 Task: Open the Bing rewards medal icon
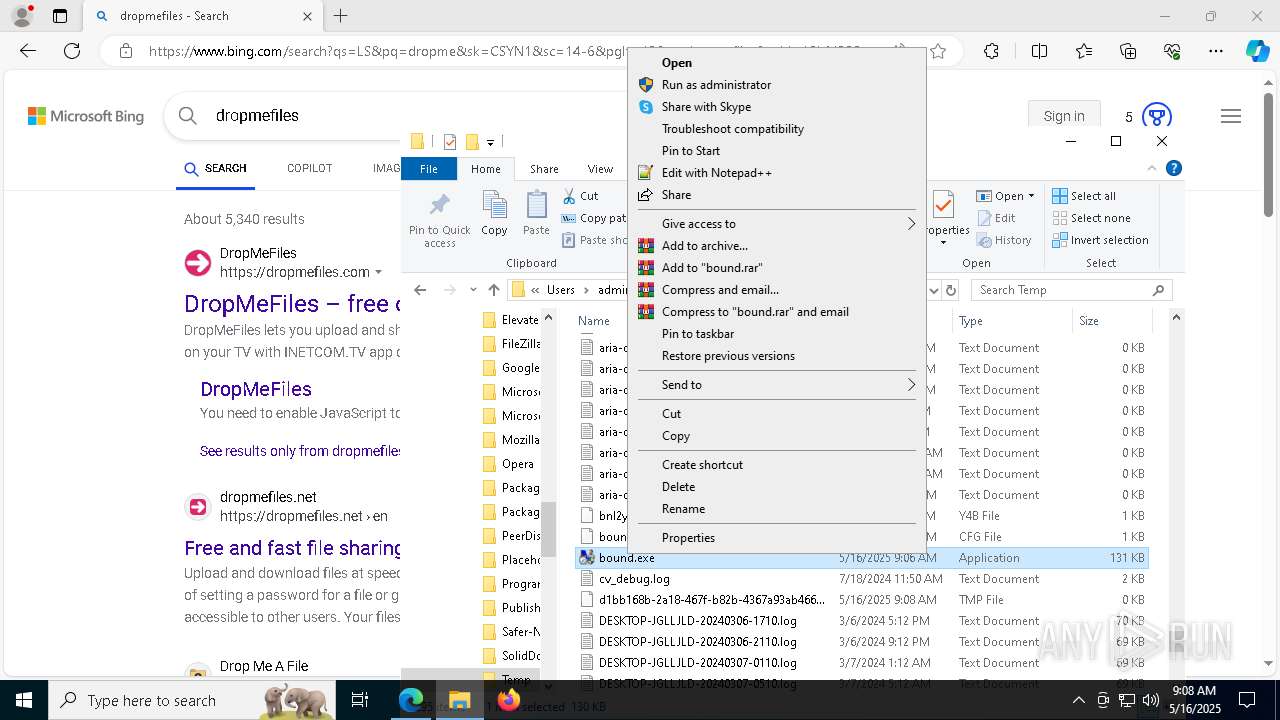pos(1156,116)
